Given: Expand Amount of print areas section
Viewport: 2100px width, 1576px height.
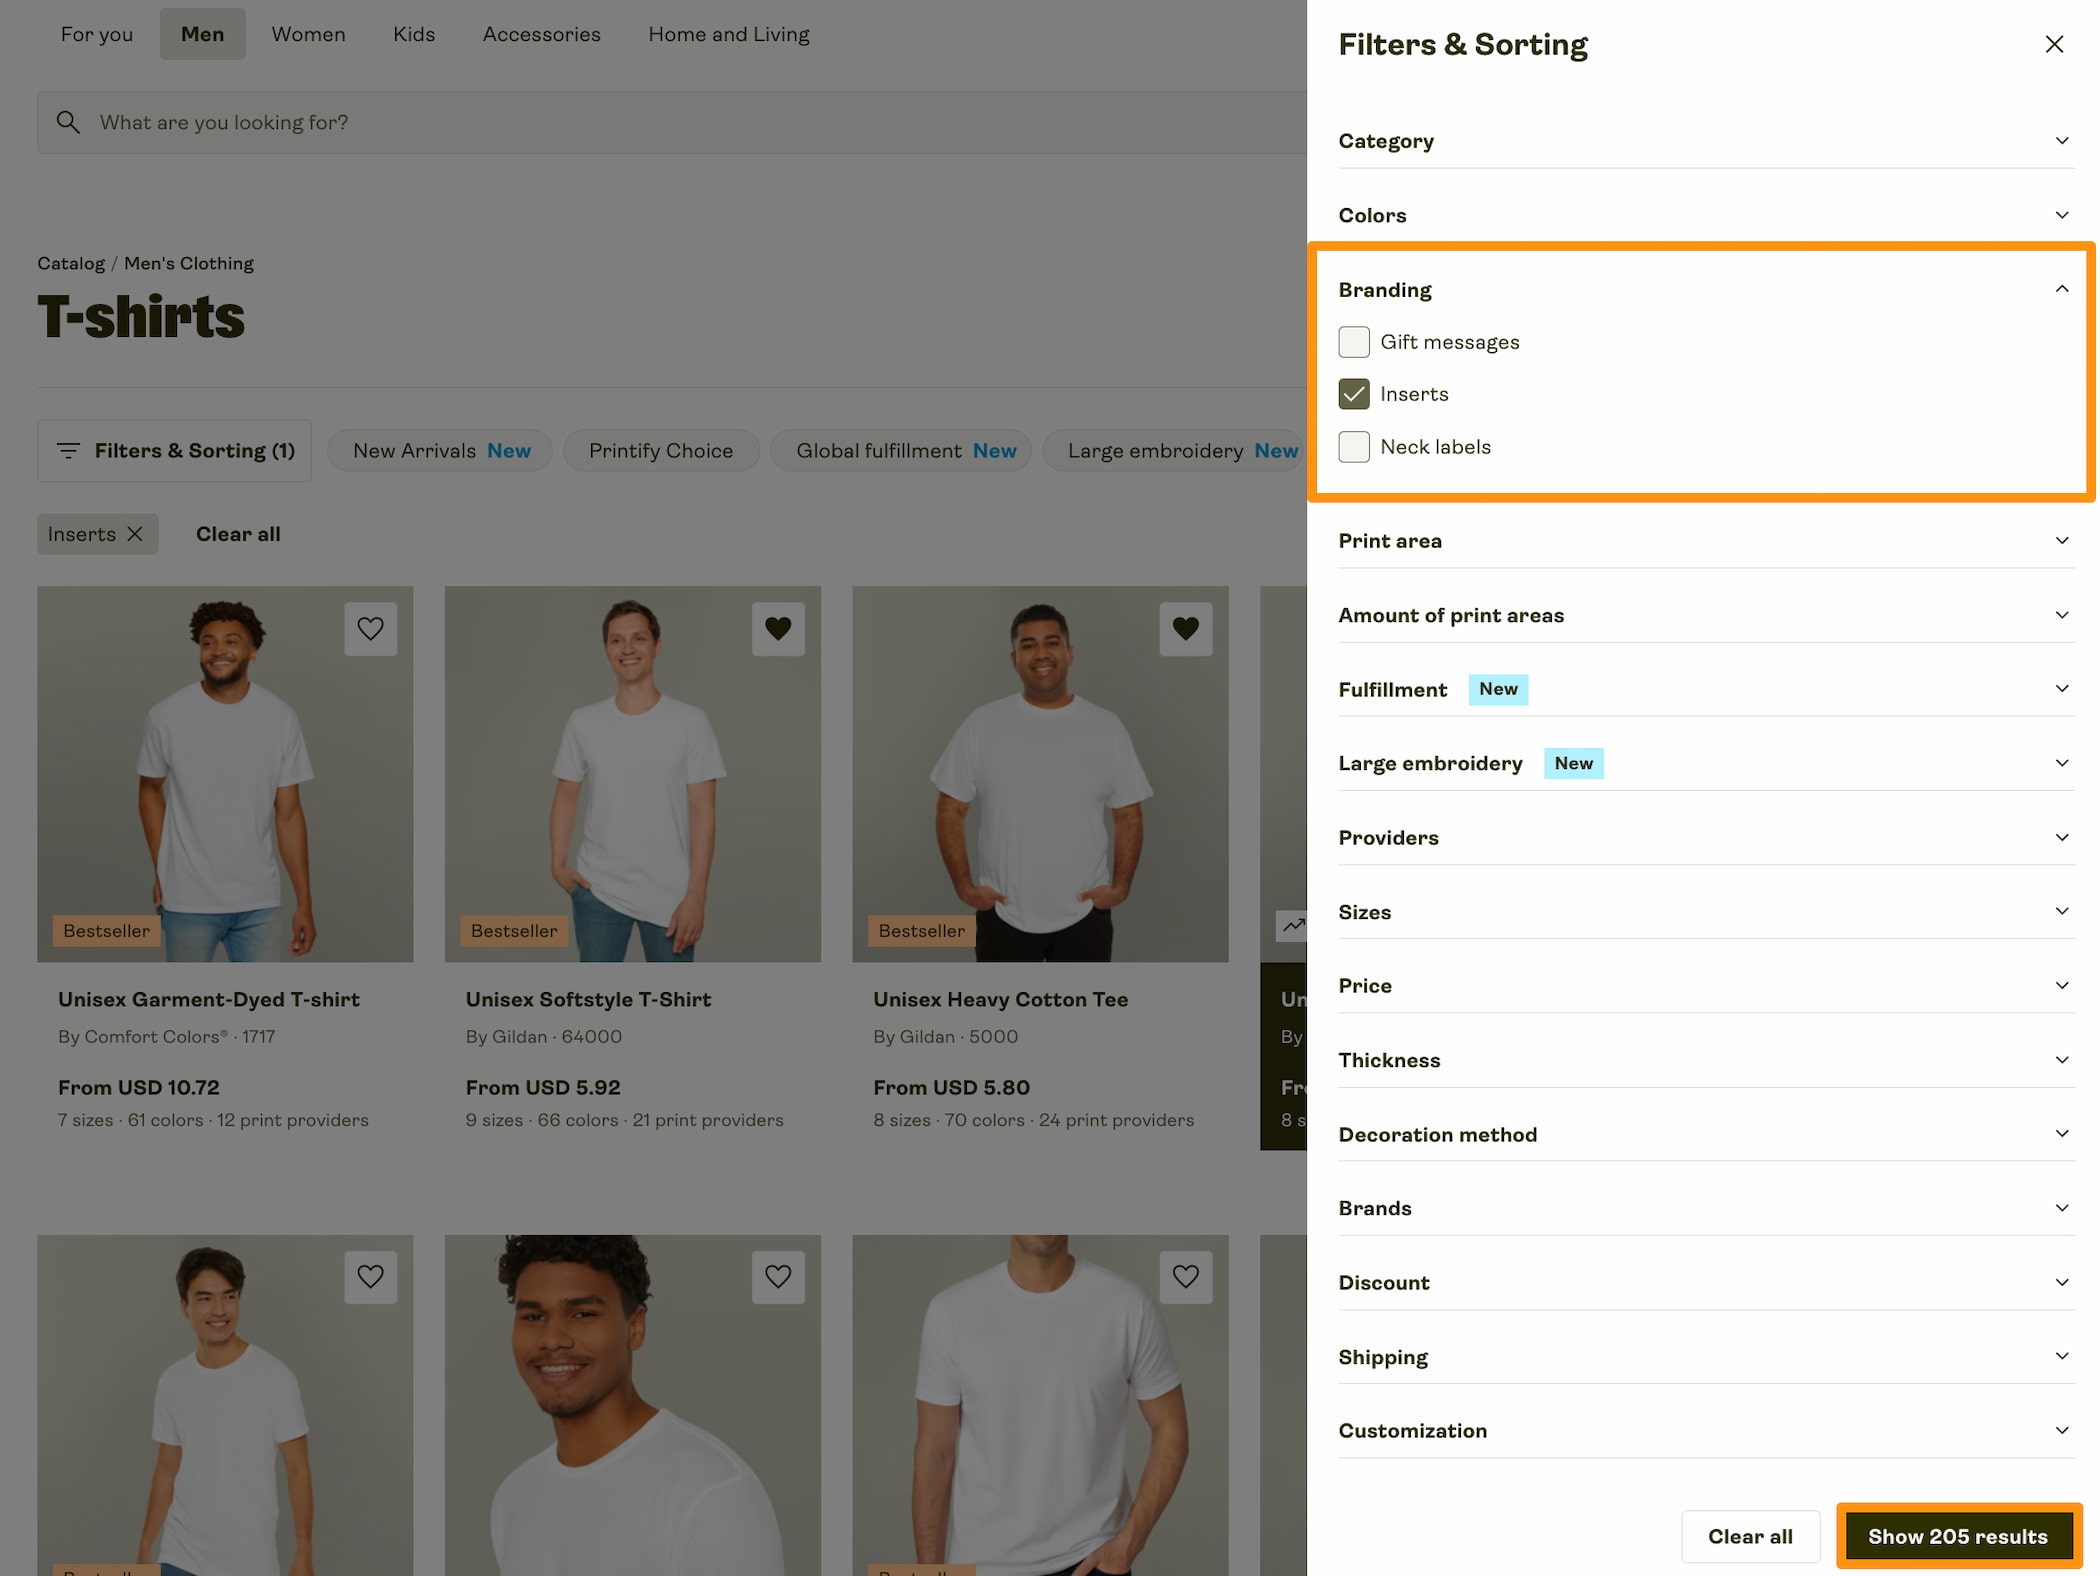Looking at the screenshot, I should [1707, 615].
